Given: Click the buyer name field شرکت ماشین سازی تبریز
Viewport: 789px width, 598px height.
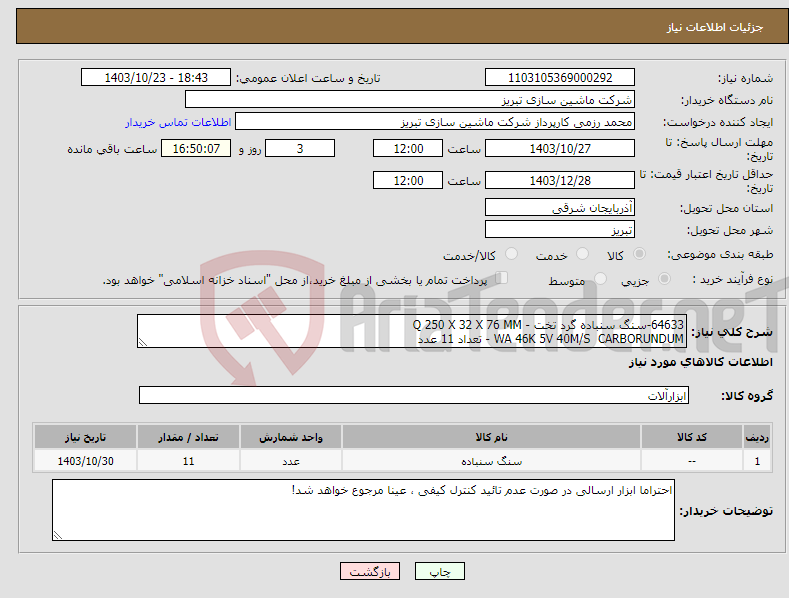Looking at the screenshot, I should [x=410, y=100].
